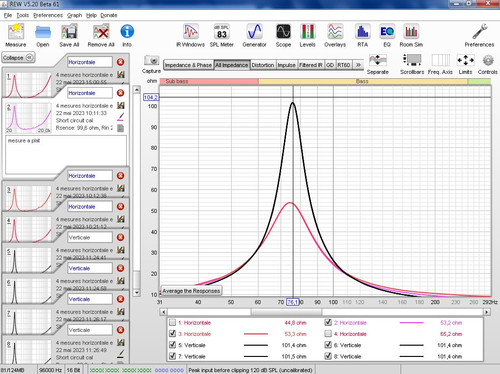Viewport: 500px width, 374px height.
Task: Toggle checkbox for 5: Verticale trace
Action: pos(172,345)
